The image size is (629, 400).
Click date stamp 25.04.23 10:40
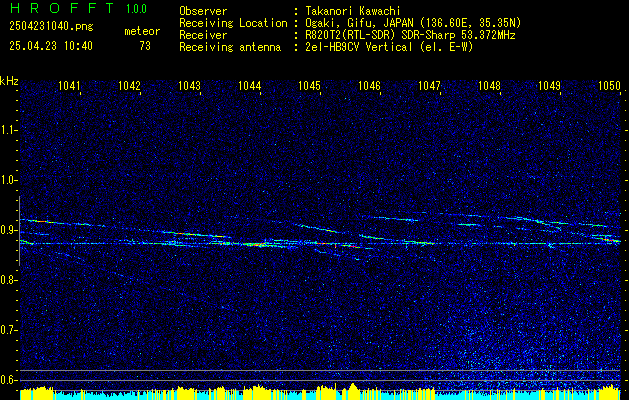point(51,46)
